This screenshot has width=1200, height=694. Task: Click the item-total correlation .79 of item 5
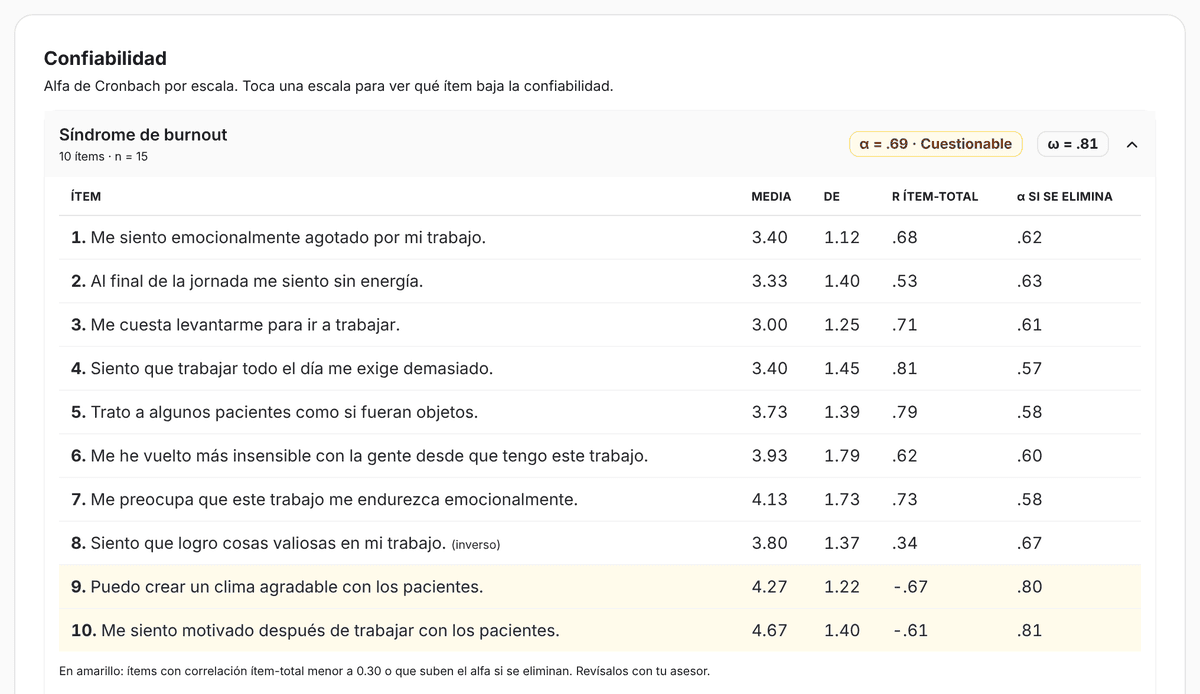point(904,412)
